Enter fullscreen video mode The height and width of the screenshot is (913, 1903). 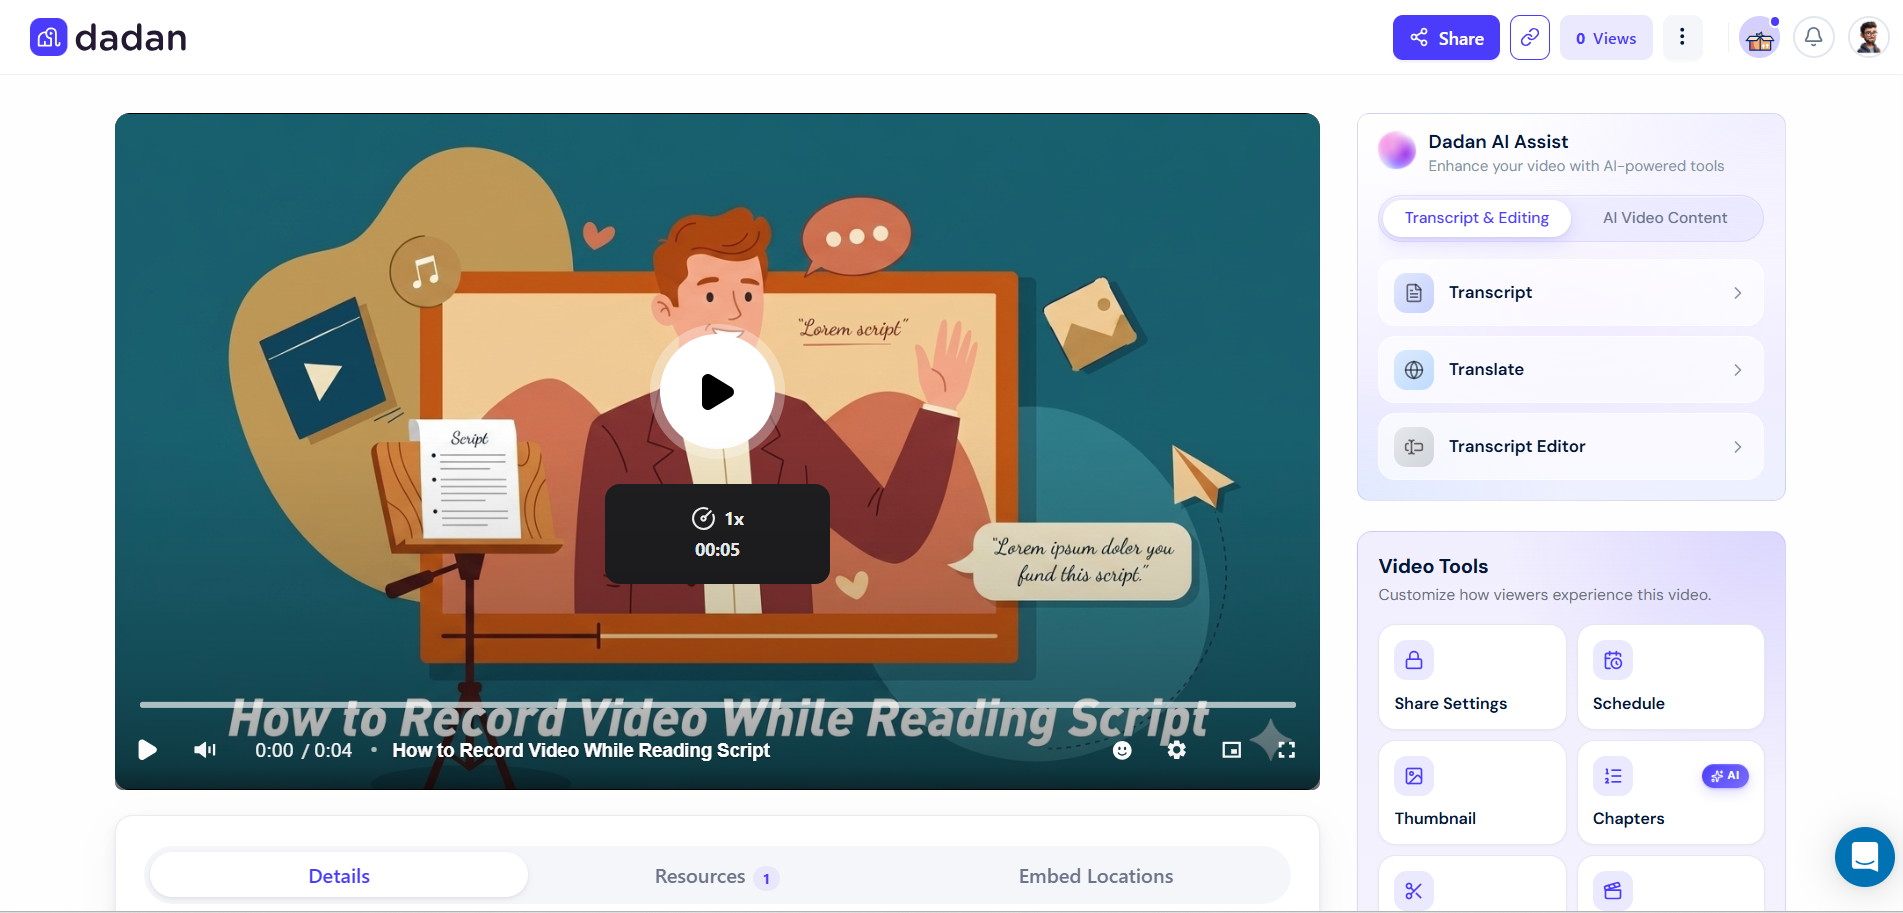coord(1287,750)
